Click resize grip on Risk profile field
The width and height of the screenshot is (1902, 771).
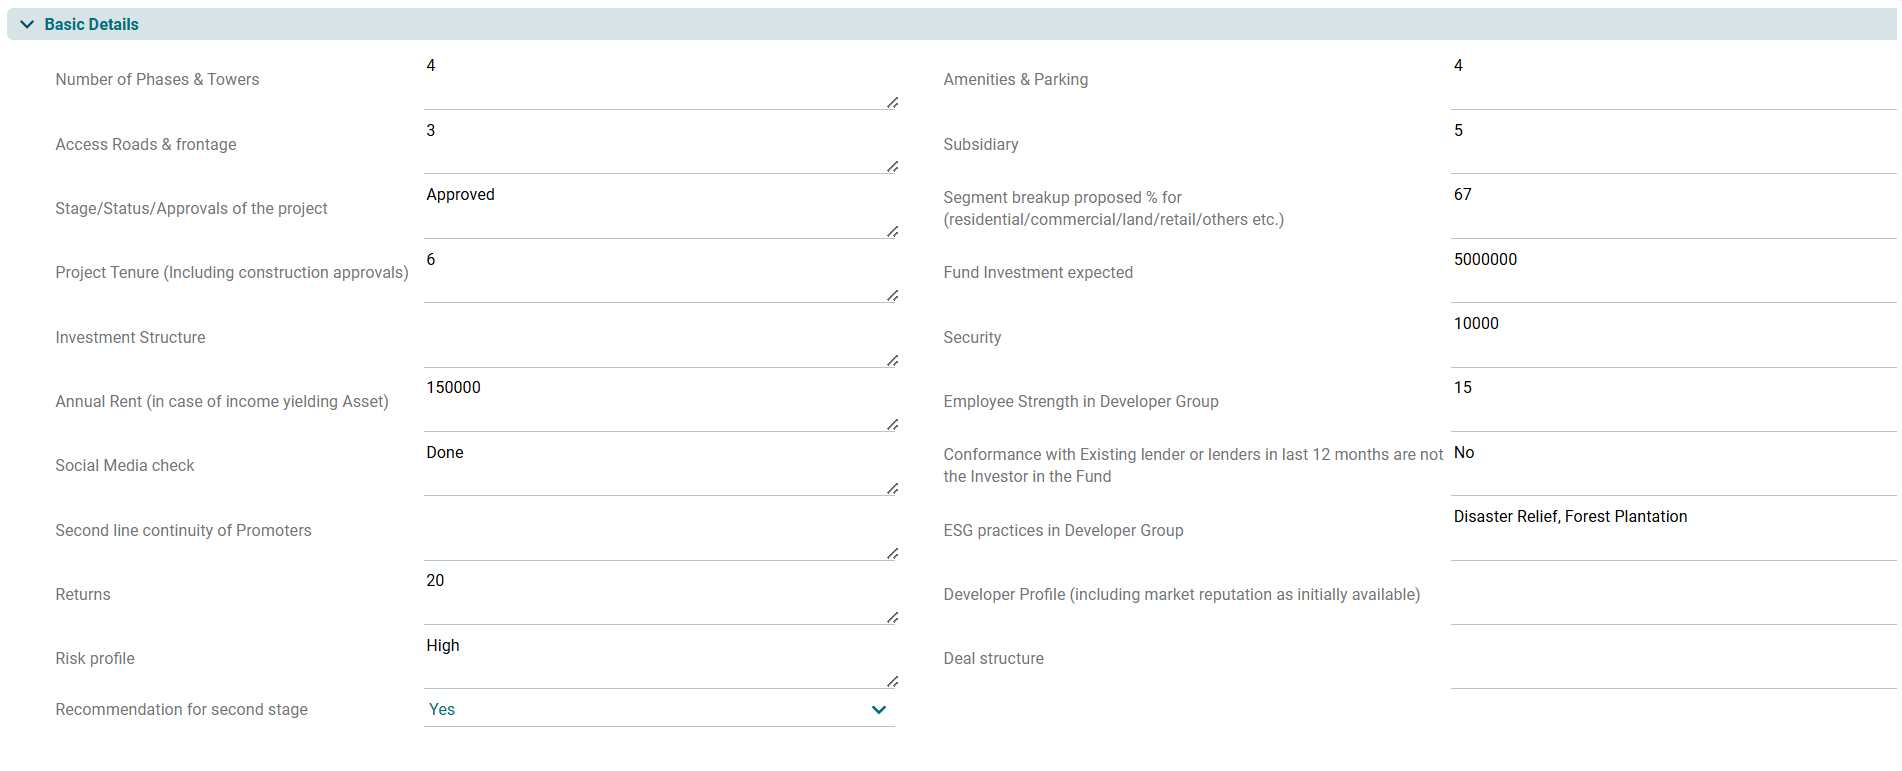[892, 681]
